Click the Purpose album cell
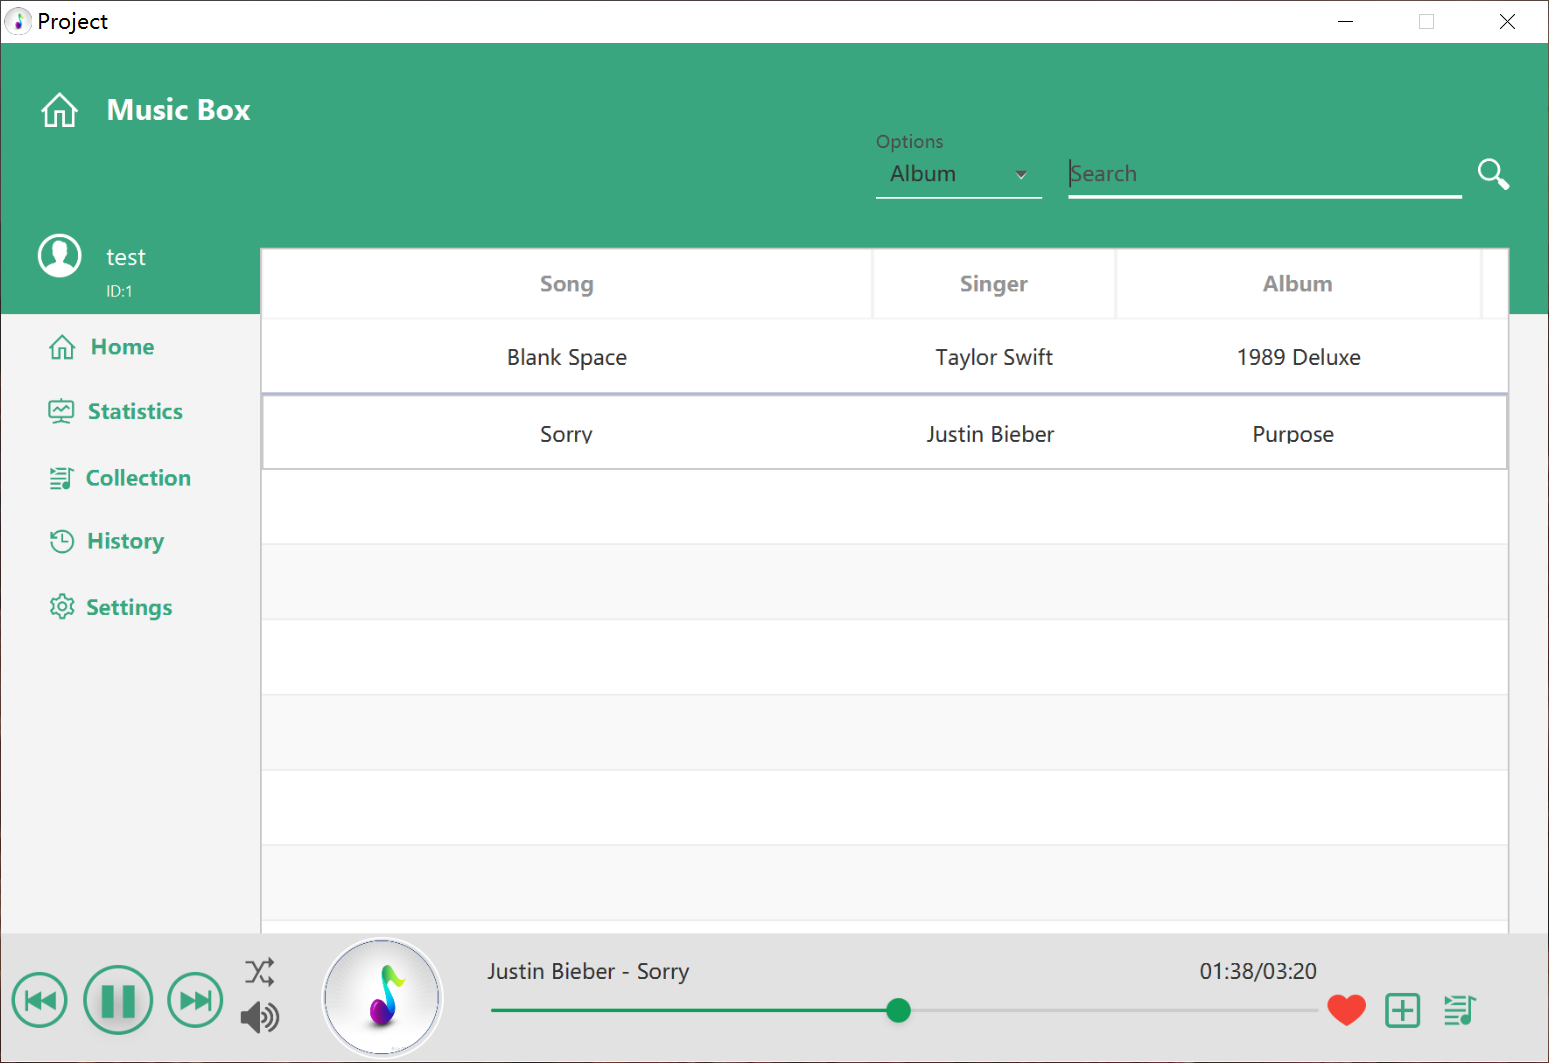The width and height of the screenshot is (1549, 1063). [x=1298, y=433]
